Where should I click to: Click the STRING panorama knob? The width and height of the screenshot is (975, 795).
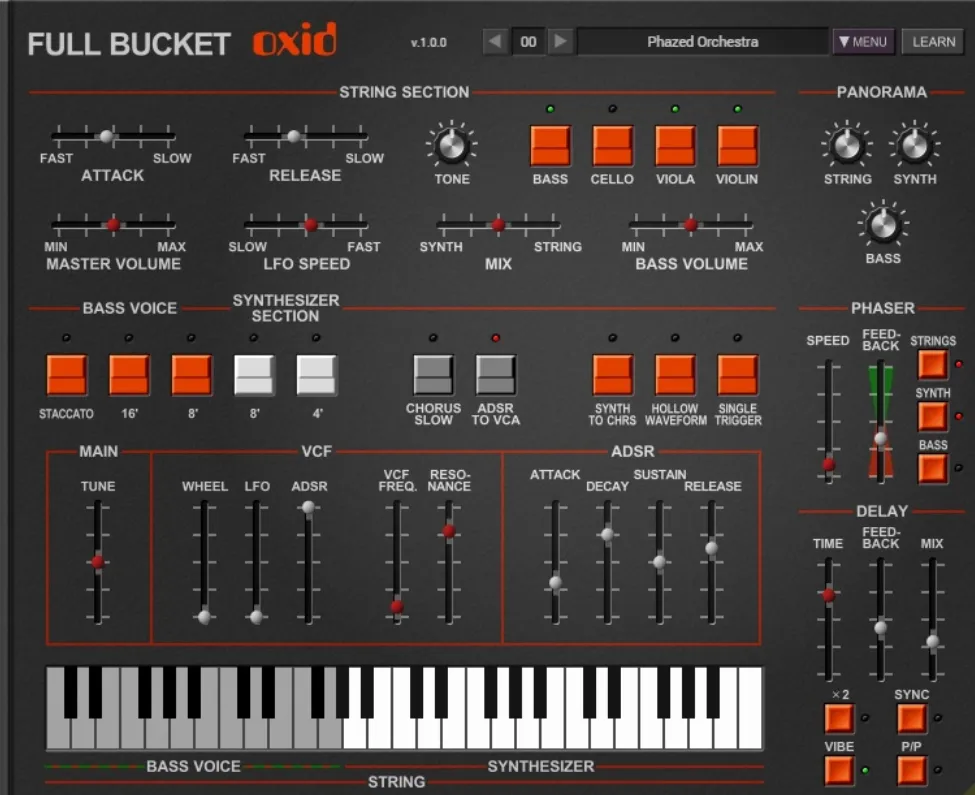[x=847, y=145]
